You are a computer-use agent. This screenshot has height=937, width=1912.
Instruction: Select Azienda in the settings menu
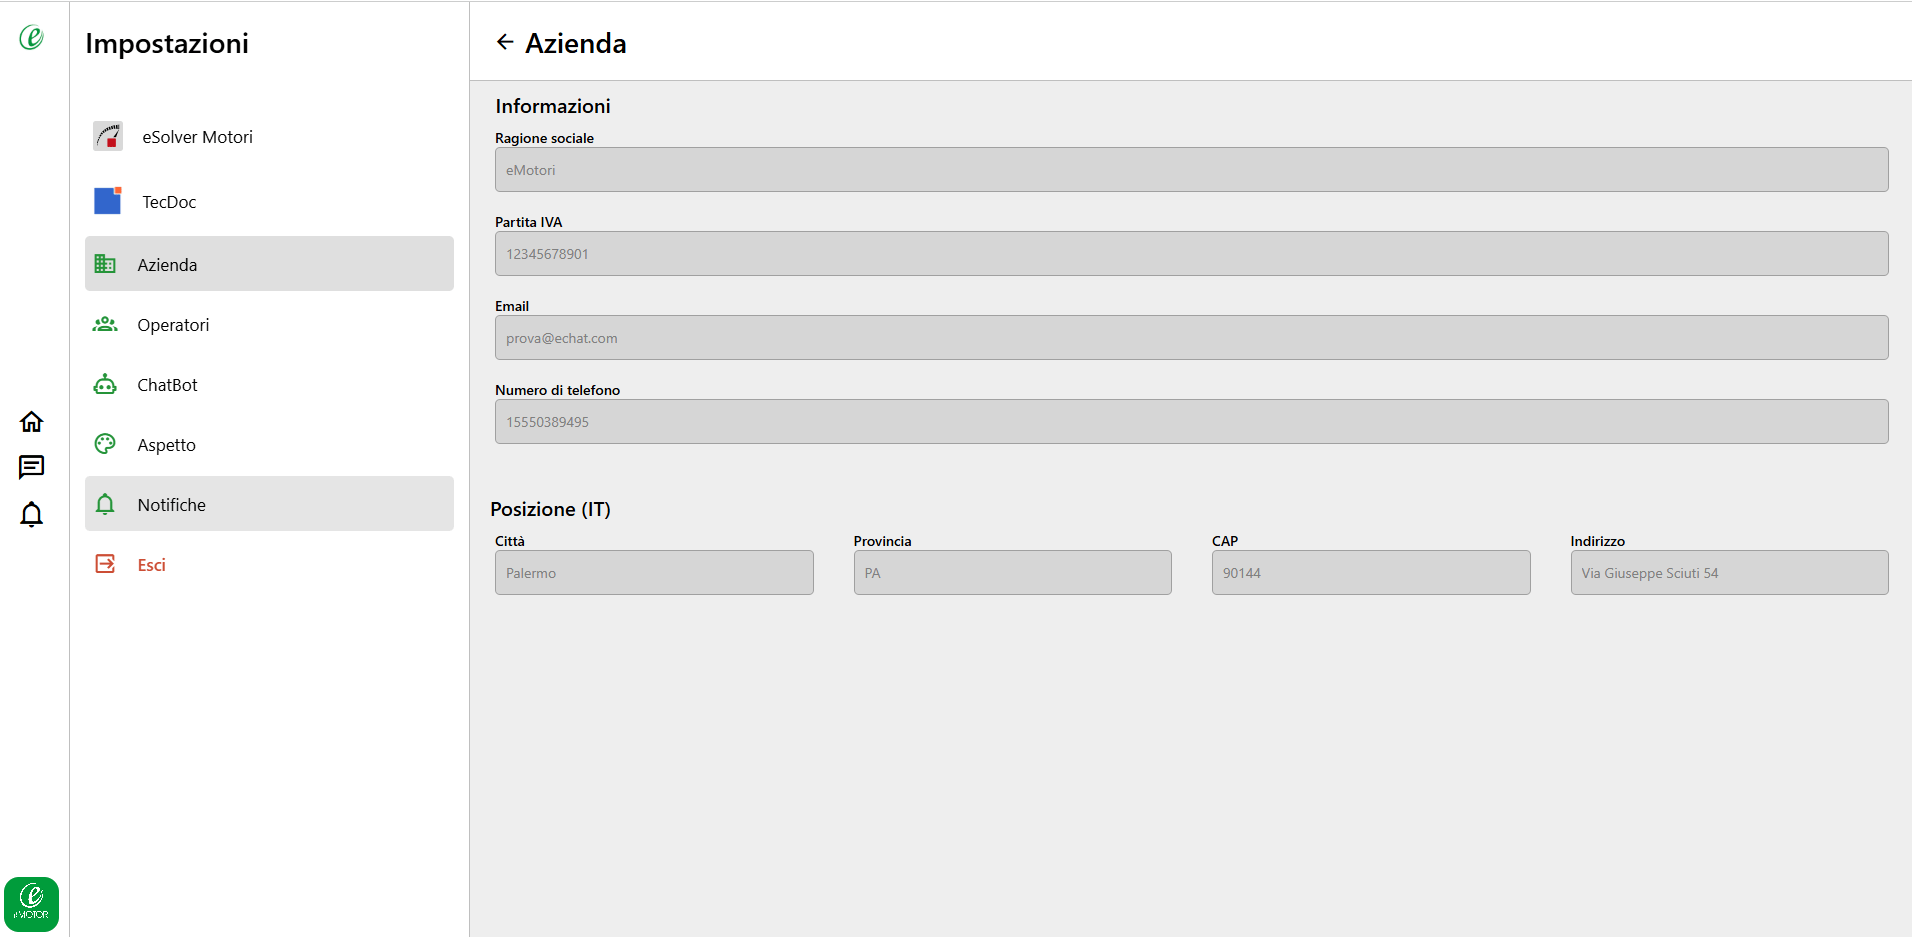(269, 264)
